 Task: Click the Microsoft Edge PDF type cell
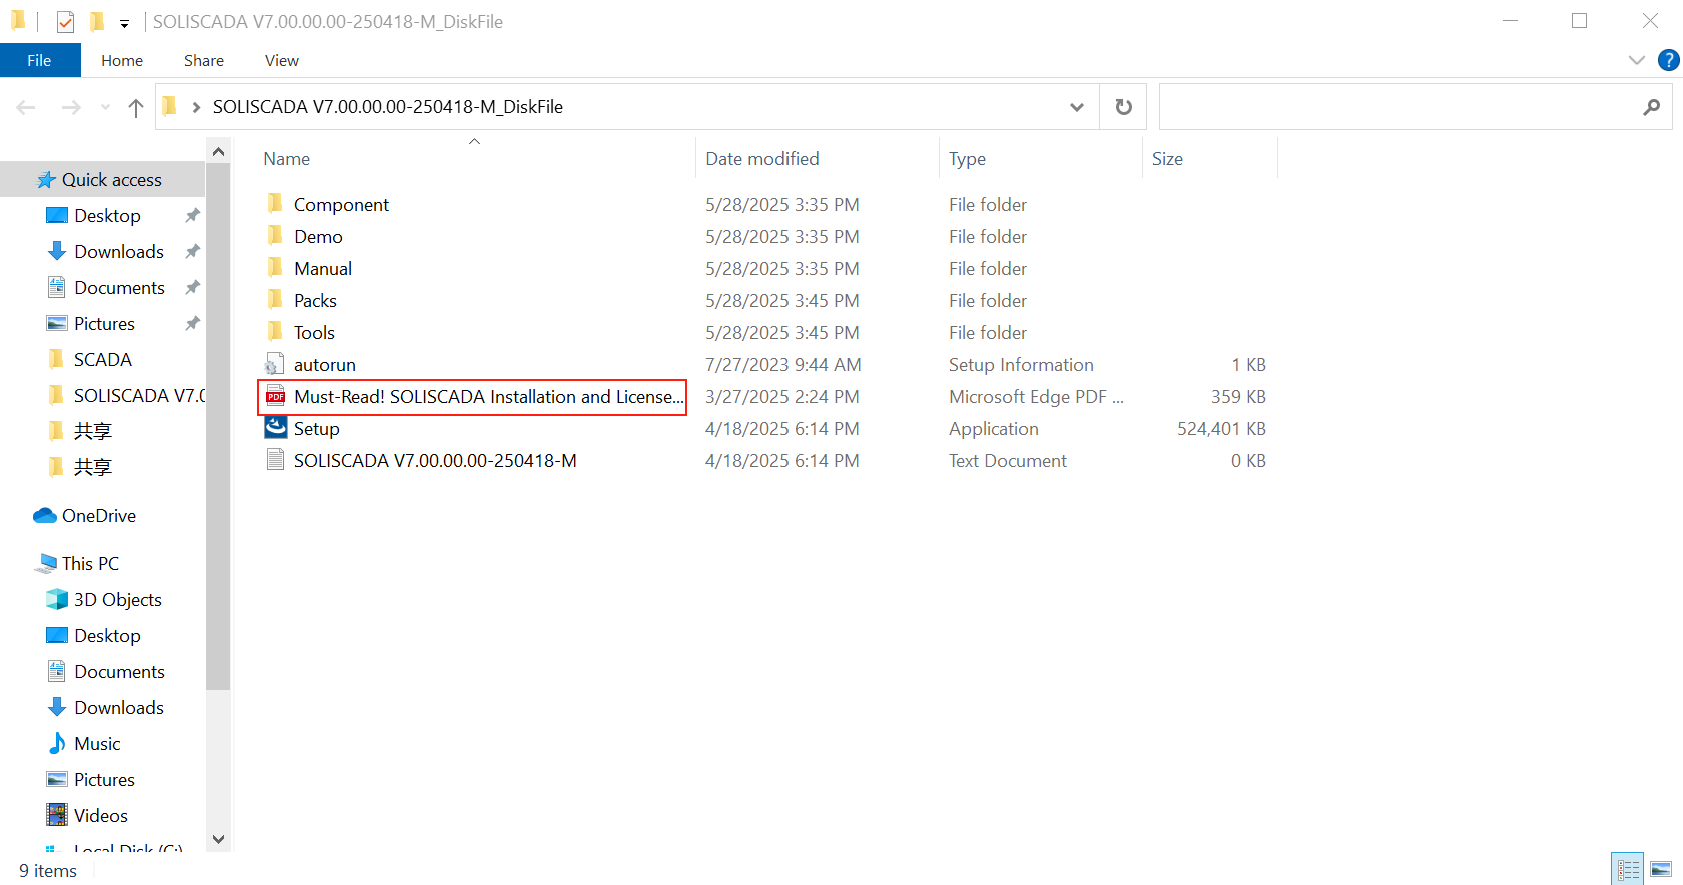click(x=1036, y=397)
